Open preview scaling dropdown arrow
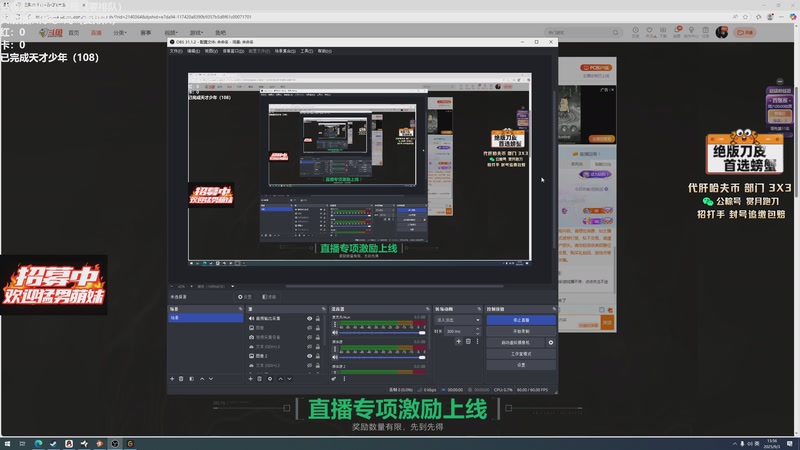The height and width of the screenshot is (450, 800). [233, 286]
